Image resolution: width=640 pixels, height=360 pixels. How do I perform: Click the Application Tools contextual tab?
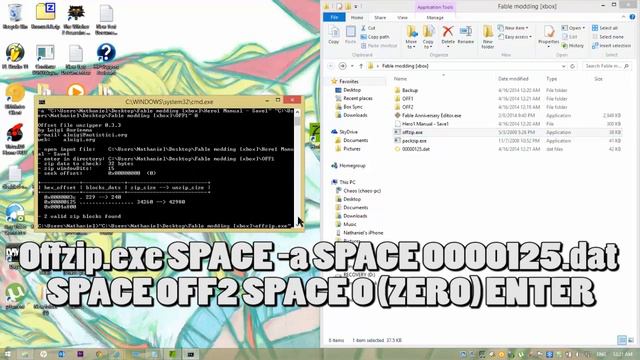point(435,7)
